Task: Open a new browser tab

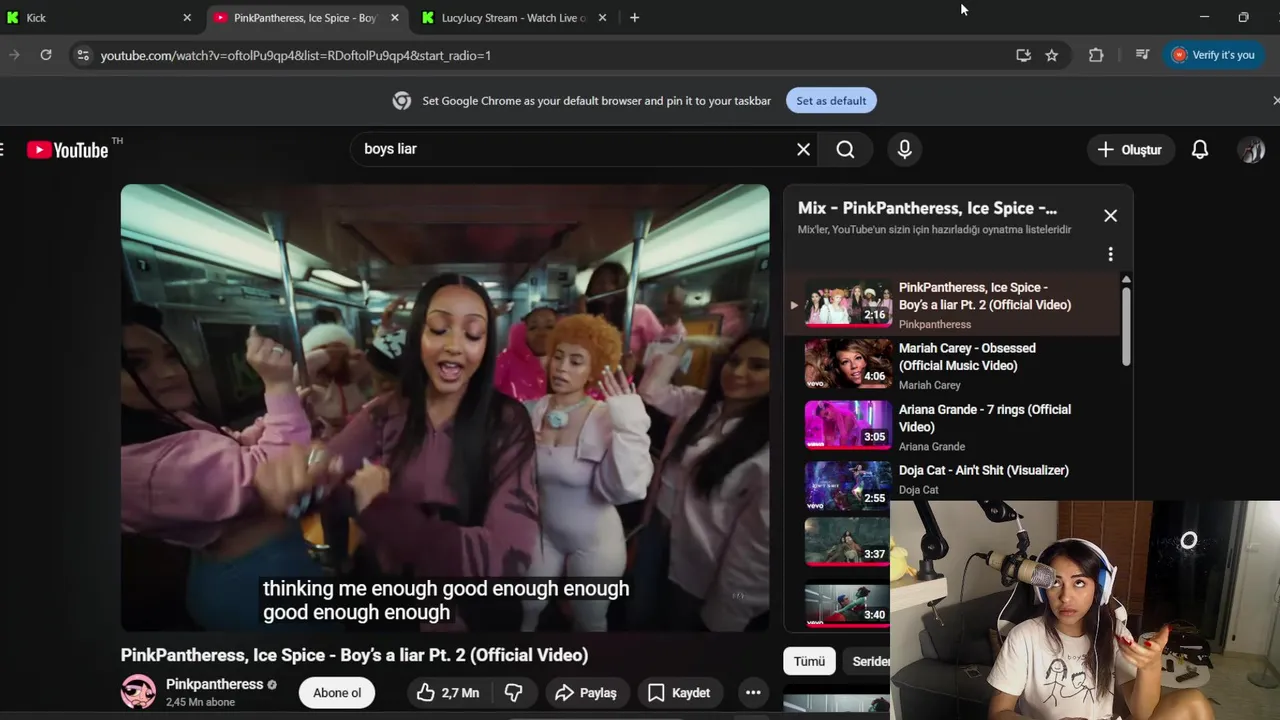Action: tap(634, 18)
